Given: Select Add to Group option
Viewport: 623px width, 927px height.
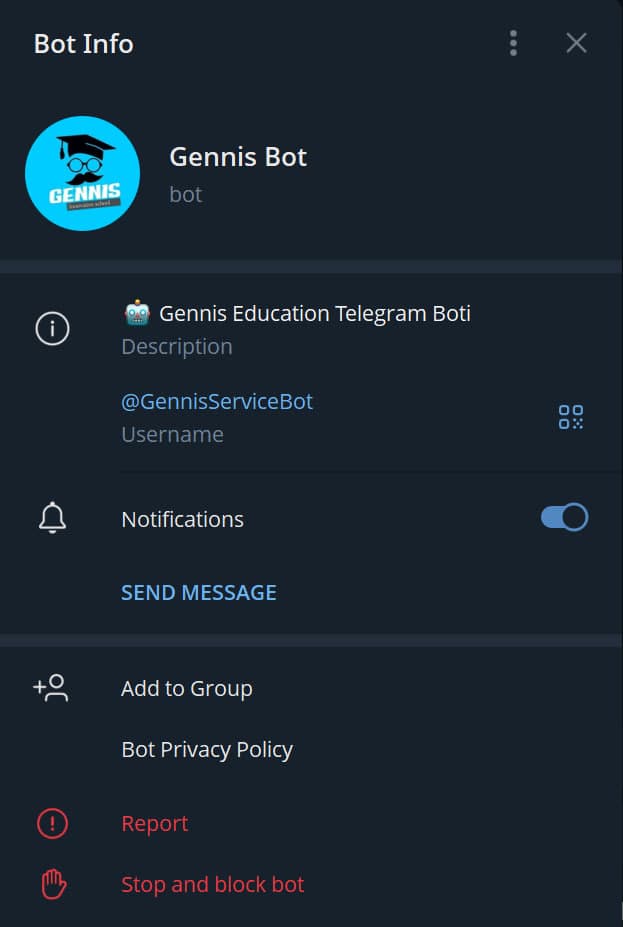Looking at the screenshot, I should 186,688.
